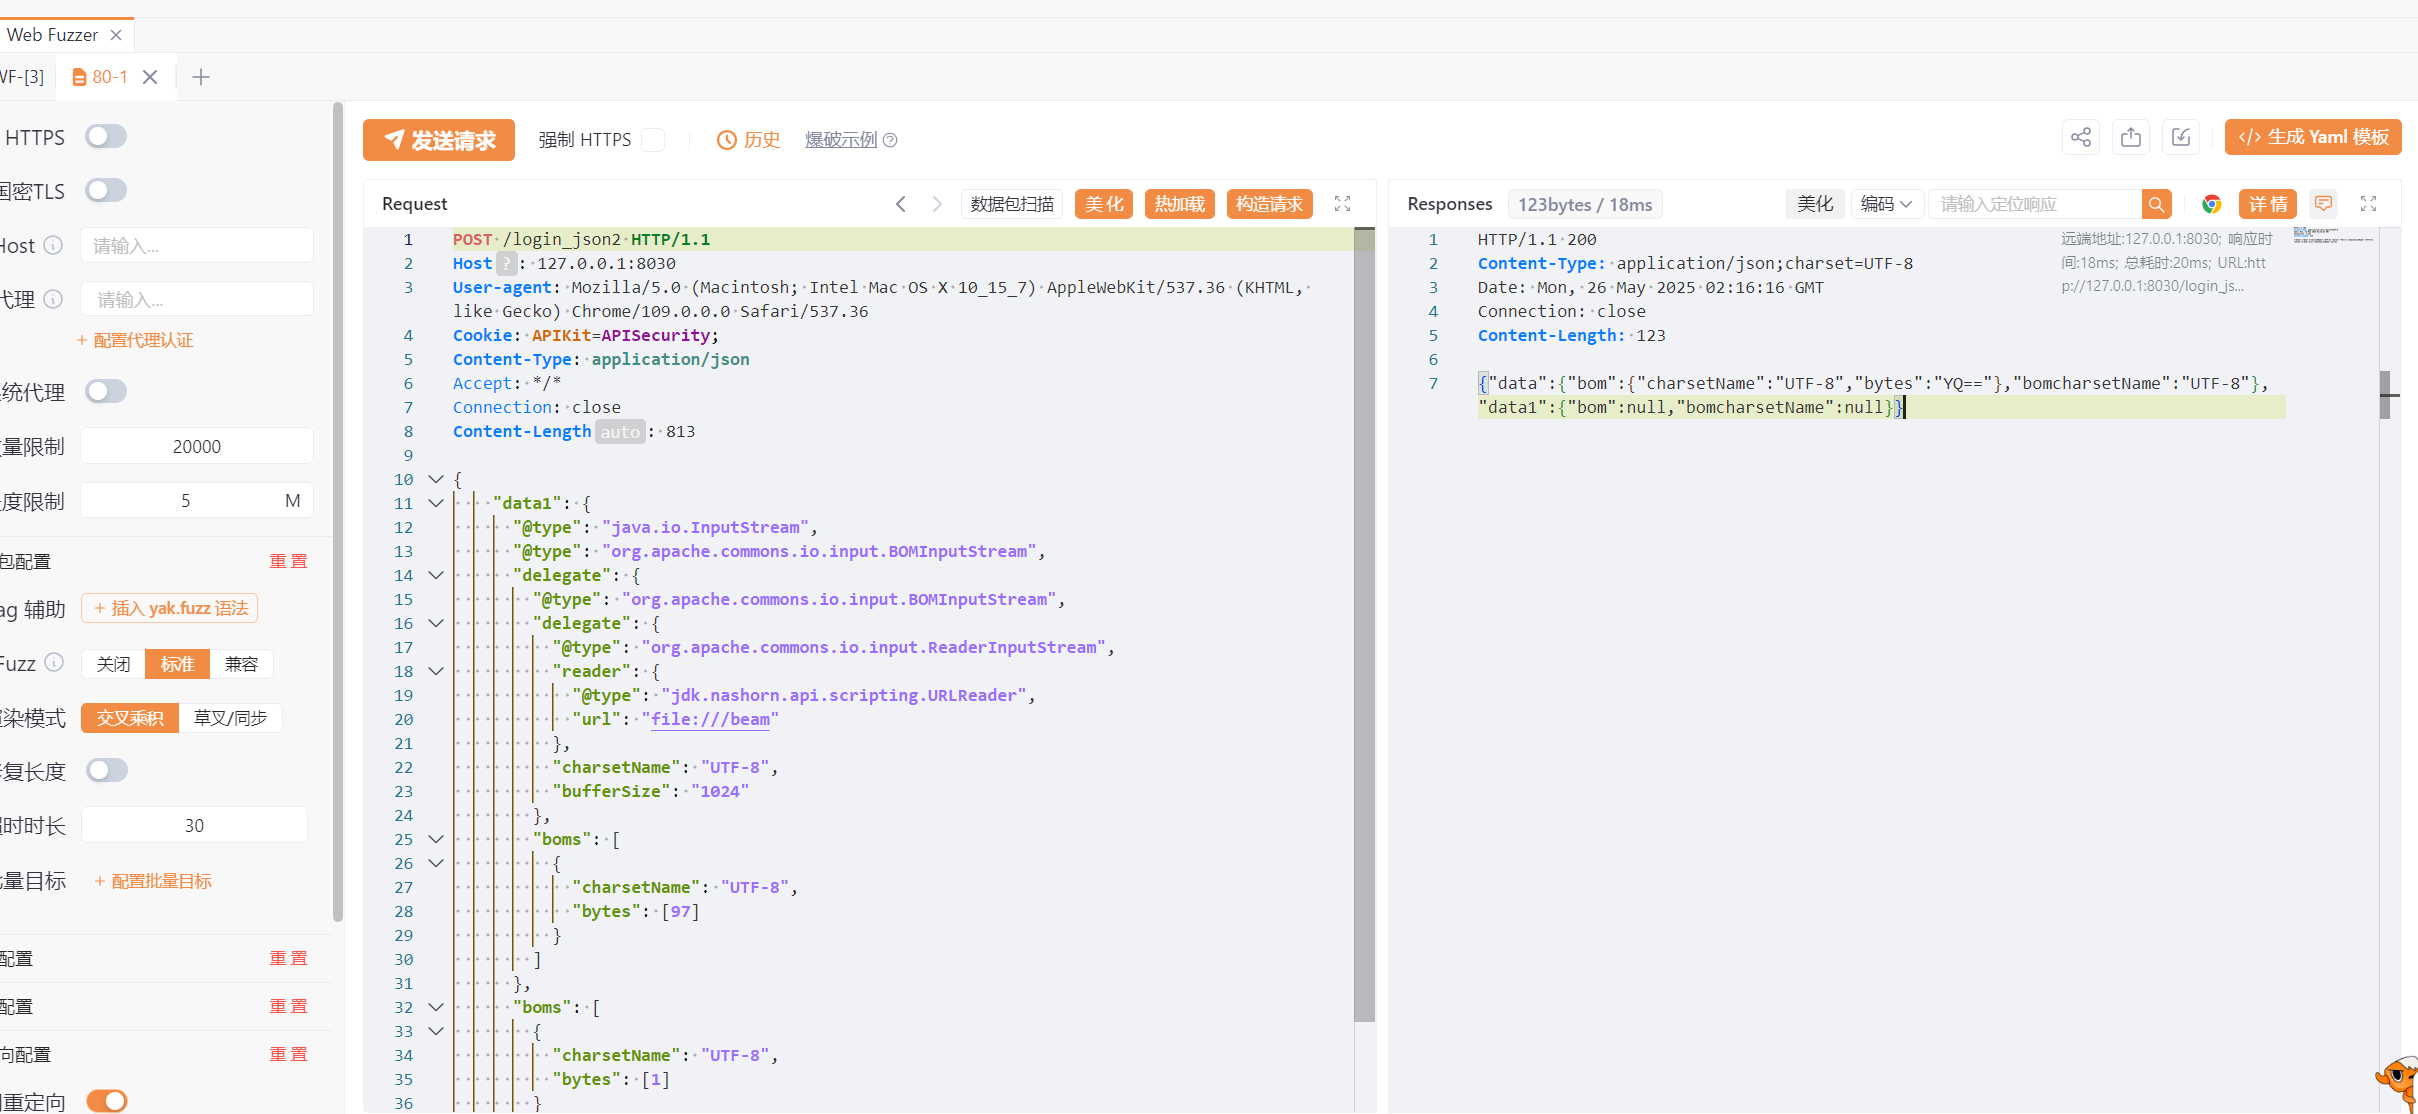Click the mascot icon at bottom right
Screen dimensions: 2418x1114
2398,1082
